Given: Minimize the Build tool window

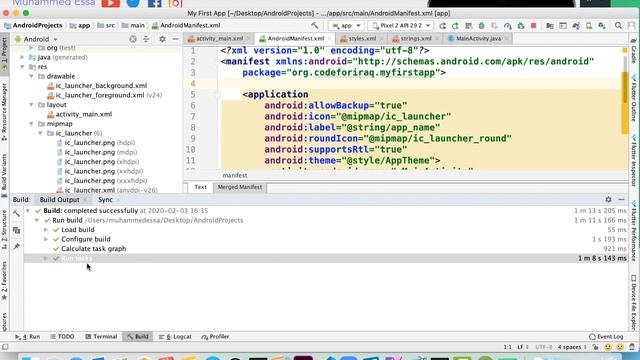Looking at the screenshot, I should pos(621,200).
